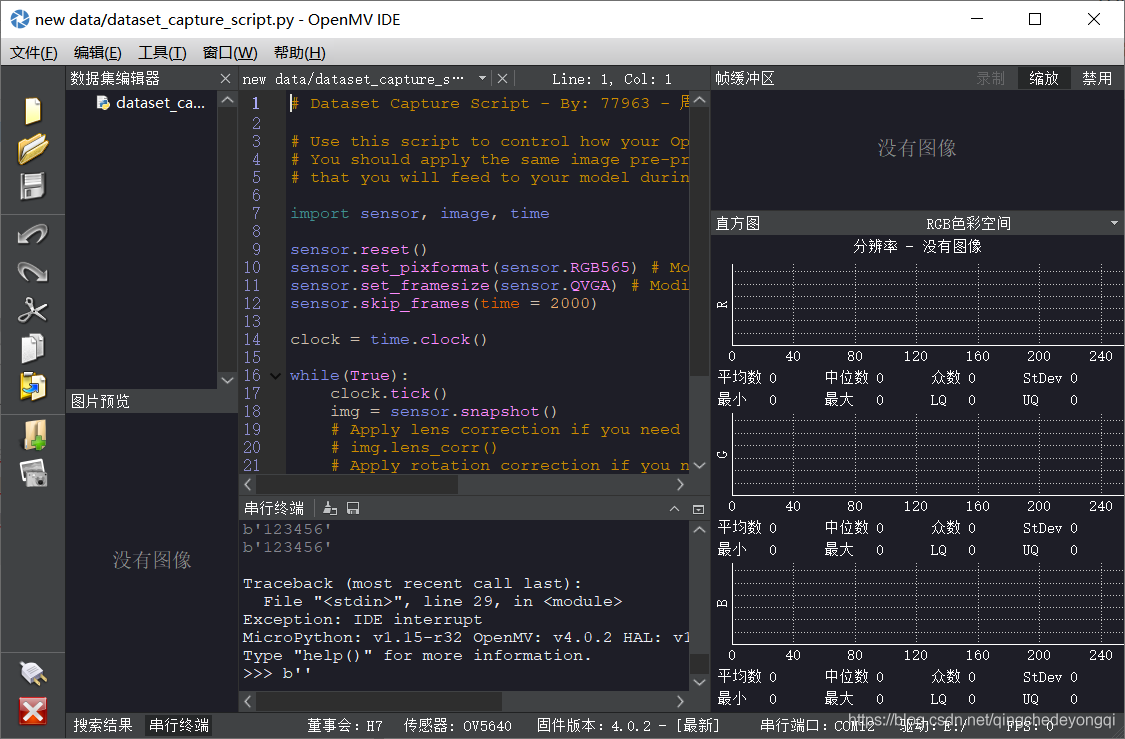Viewport: 1125px width, 739px height.
Task: Click the 董事会: H7 board status
Action: tap(345, 725)
